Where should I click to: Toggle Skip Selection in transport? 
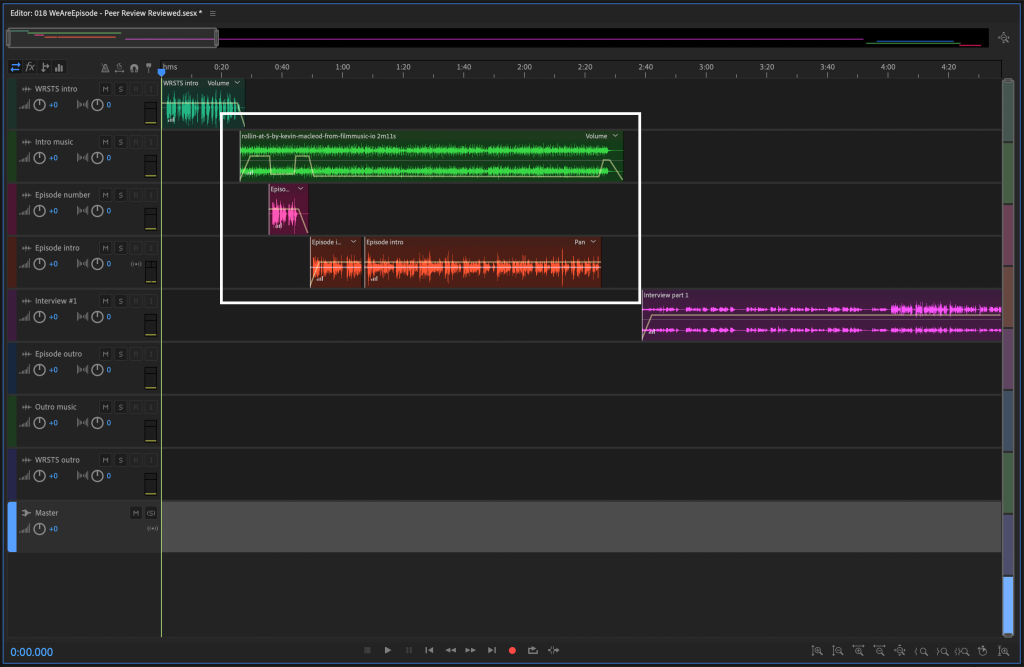click(x=554, y=650)
